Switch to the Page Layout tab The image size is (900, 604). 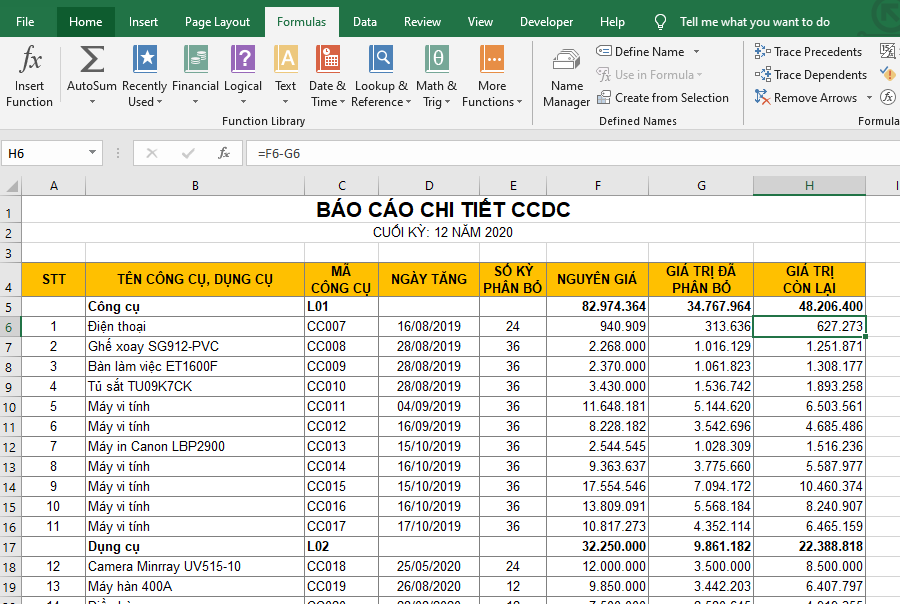pyautogui.click(x=217, y=21)
